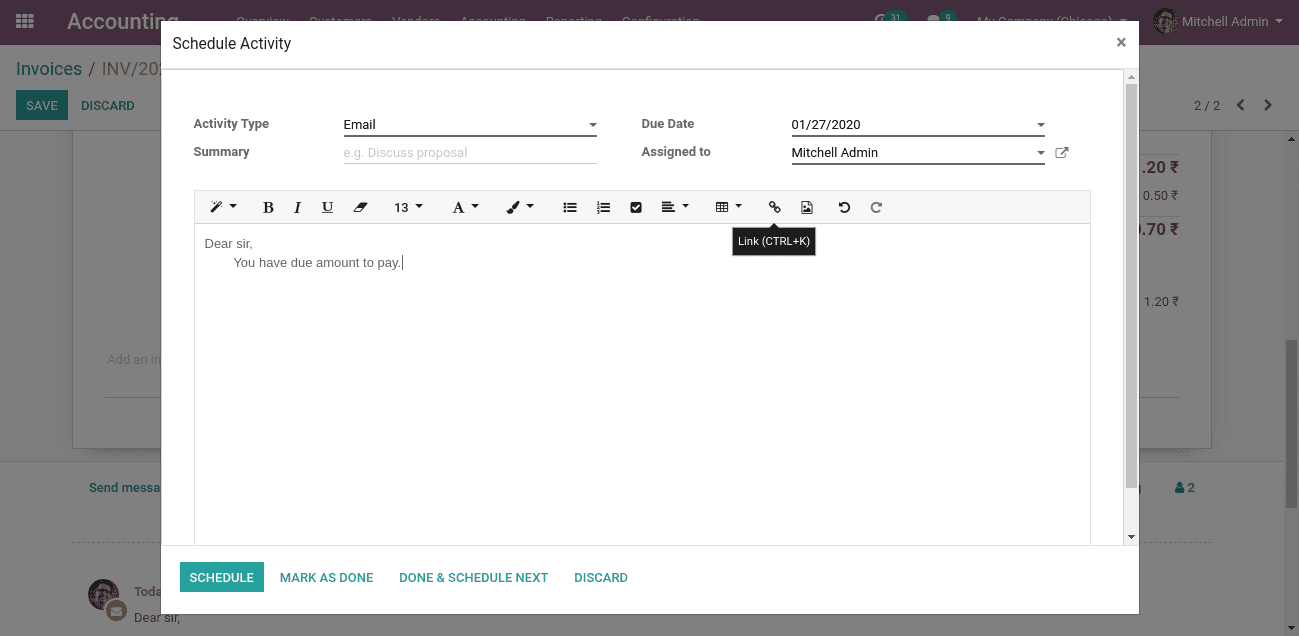Click the Accounting app title
The image size is (1299, 636).
[123, 21]
